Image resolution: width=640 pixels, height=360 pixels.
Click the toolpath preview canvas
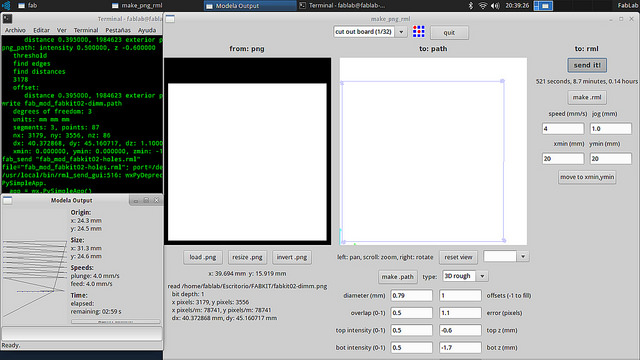pos(433,151)
